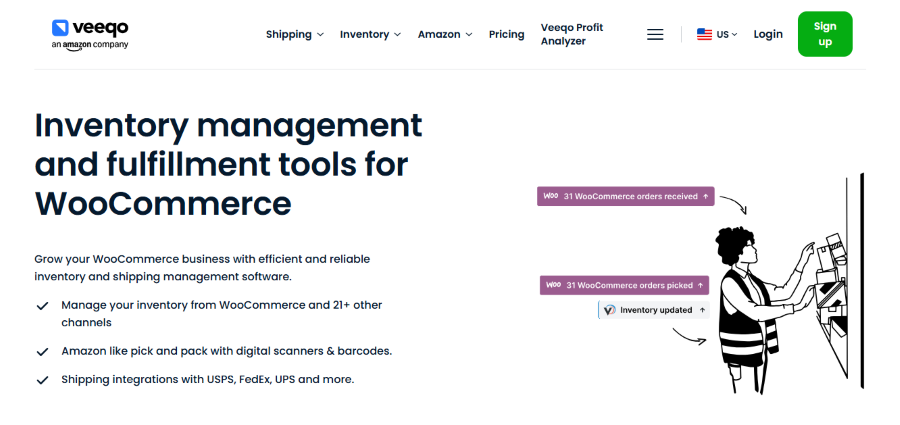Click the US flag icon
The height and width of the screenshot is (425, 900).
pos(704,34)
